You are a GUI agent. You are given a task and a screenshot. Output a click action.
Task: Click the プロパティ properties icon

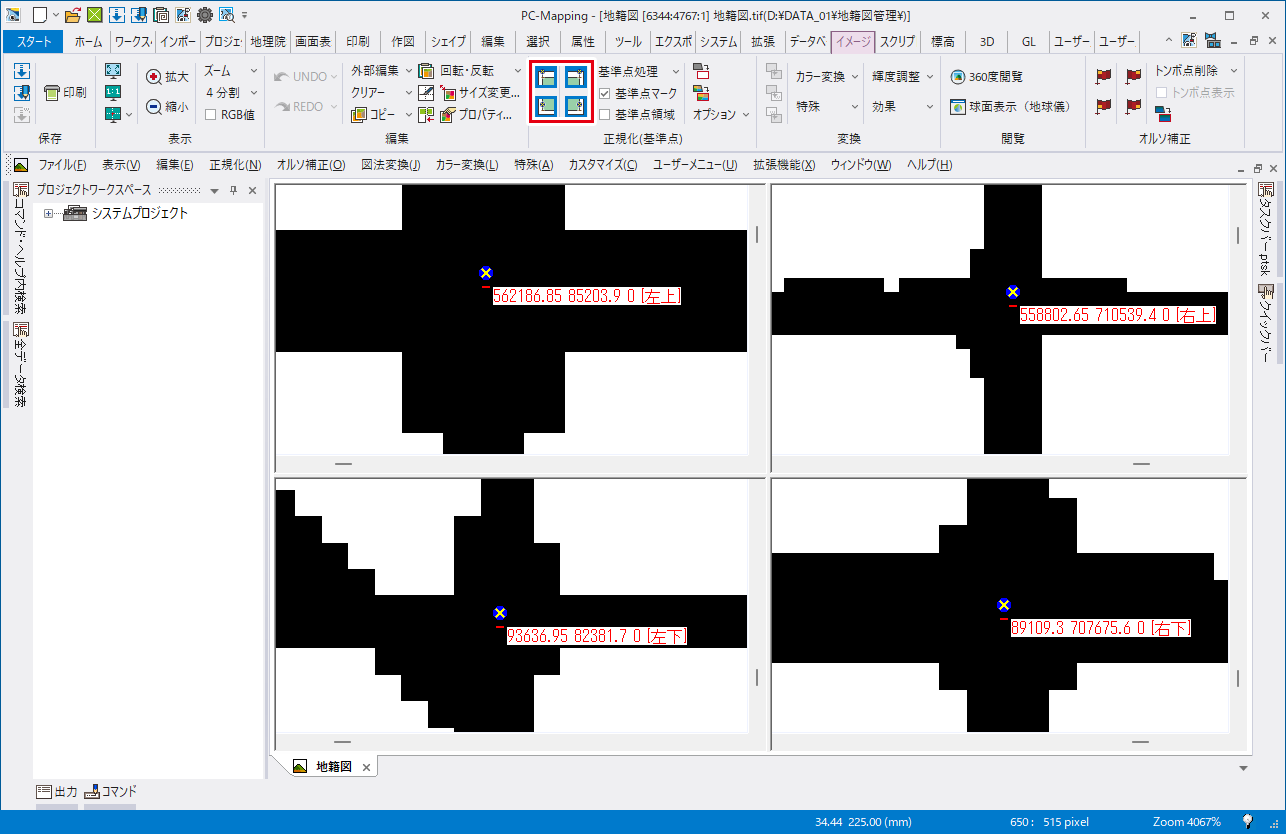[x=448, y=115]
